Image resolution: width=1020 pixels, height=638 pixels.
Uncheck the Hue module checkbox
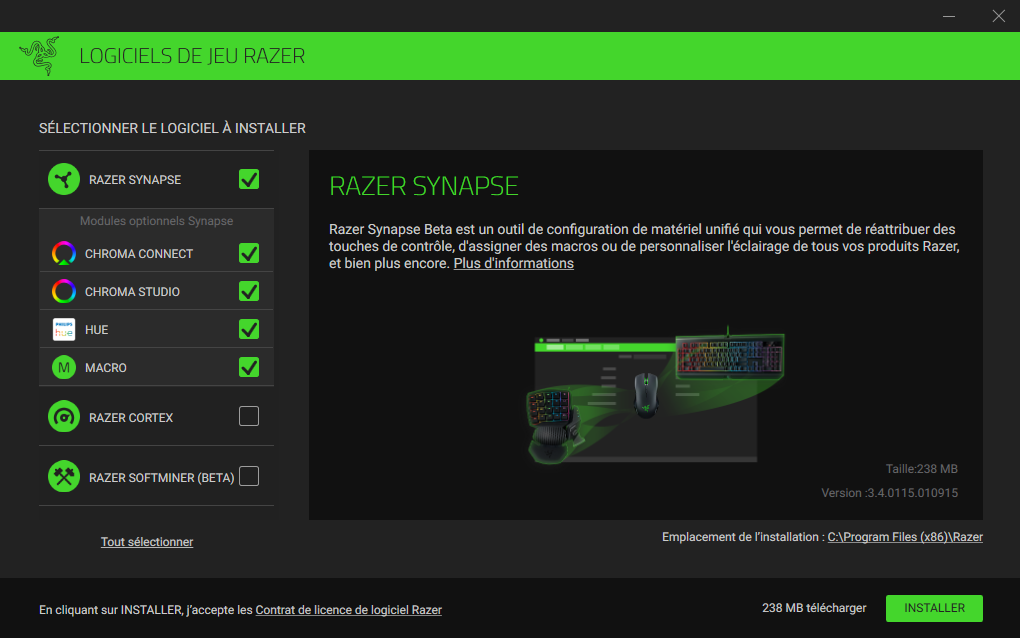[249, 329]
